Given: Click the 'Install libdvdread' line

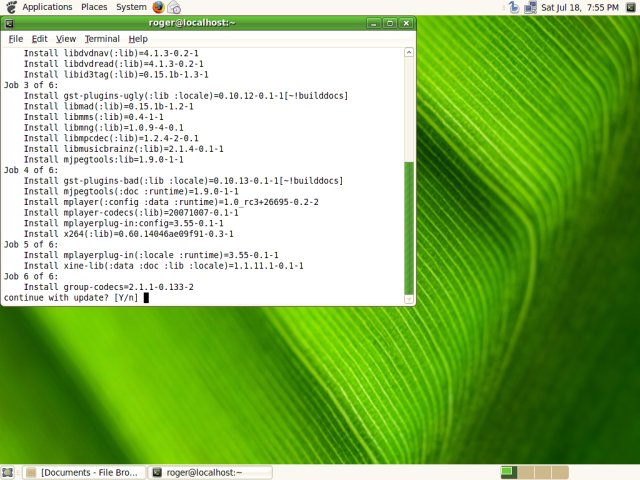Looking at the screenshot, I should [113, 64].
